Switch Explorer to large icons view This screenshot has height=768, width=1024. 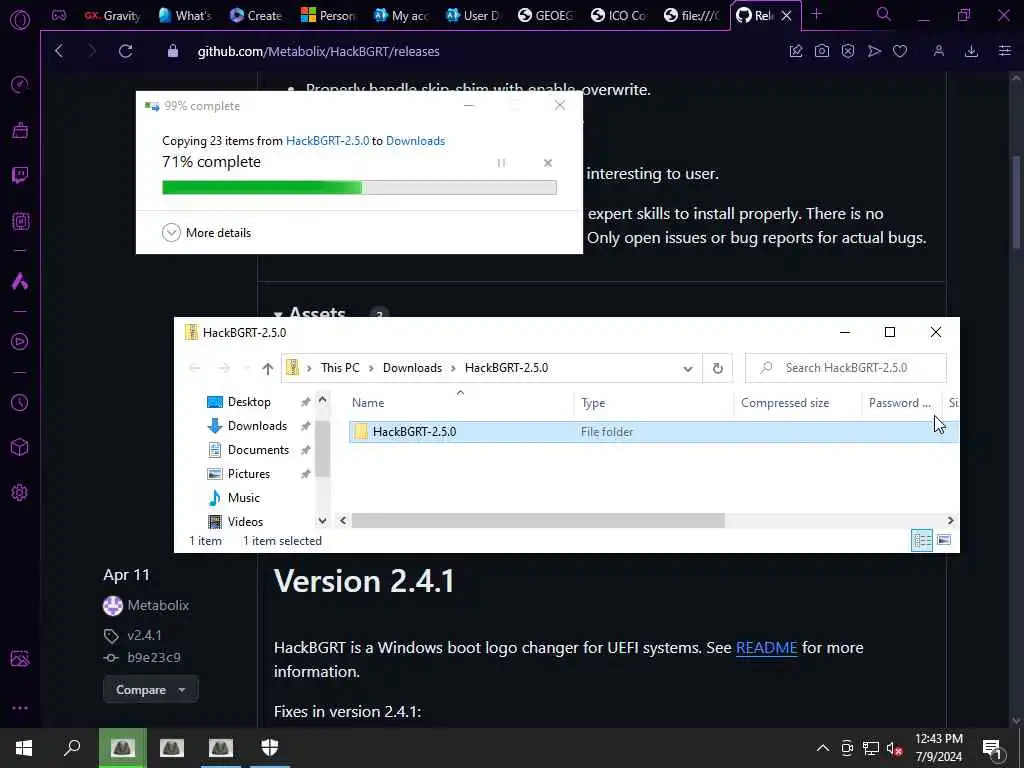(x=944, y=541)
